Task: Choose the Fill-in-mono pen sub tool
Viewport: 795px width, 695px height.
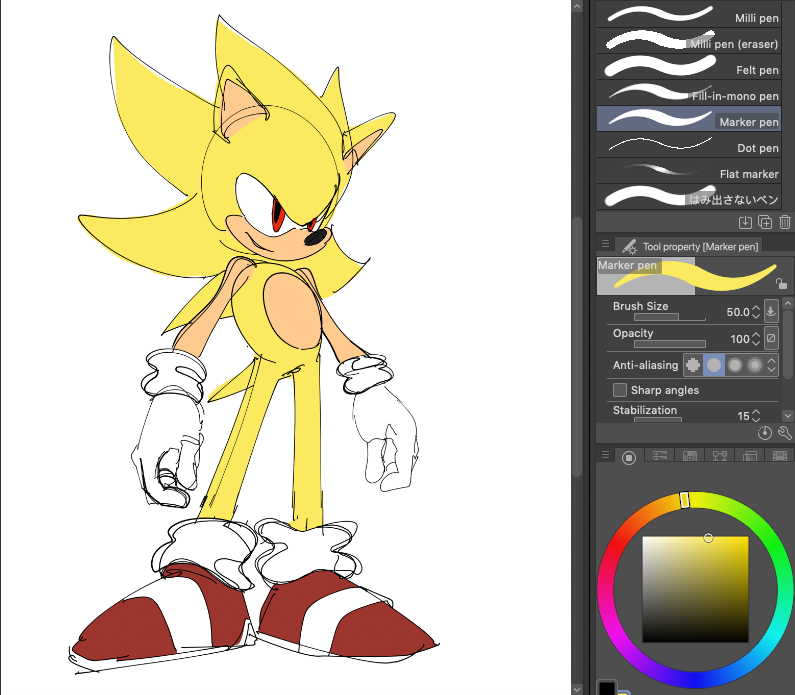Action: point(689,93)
